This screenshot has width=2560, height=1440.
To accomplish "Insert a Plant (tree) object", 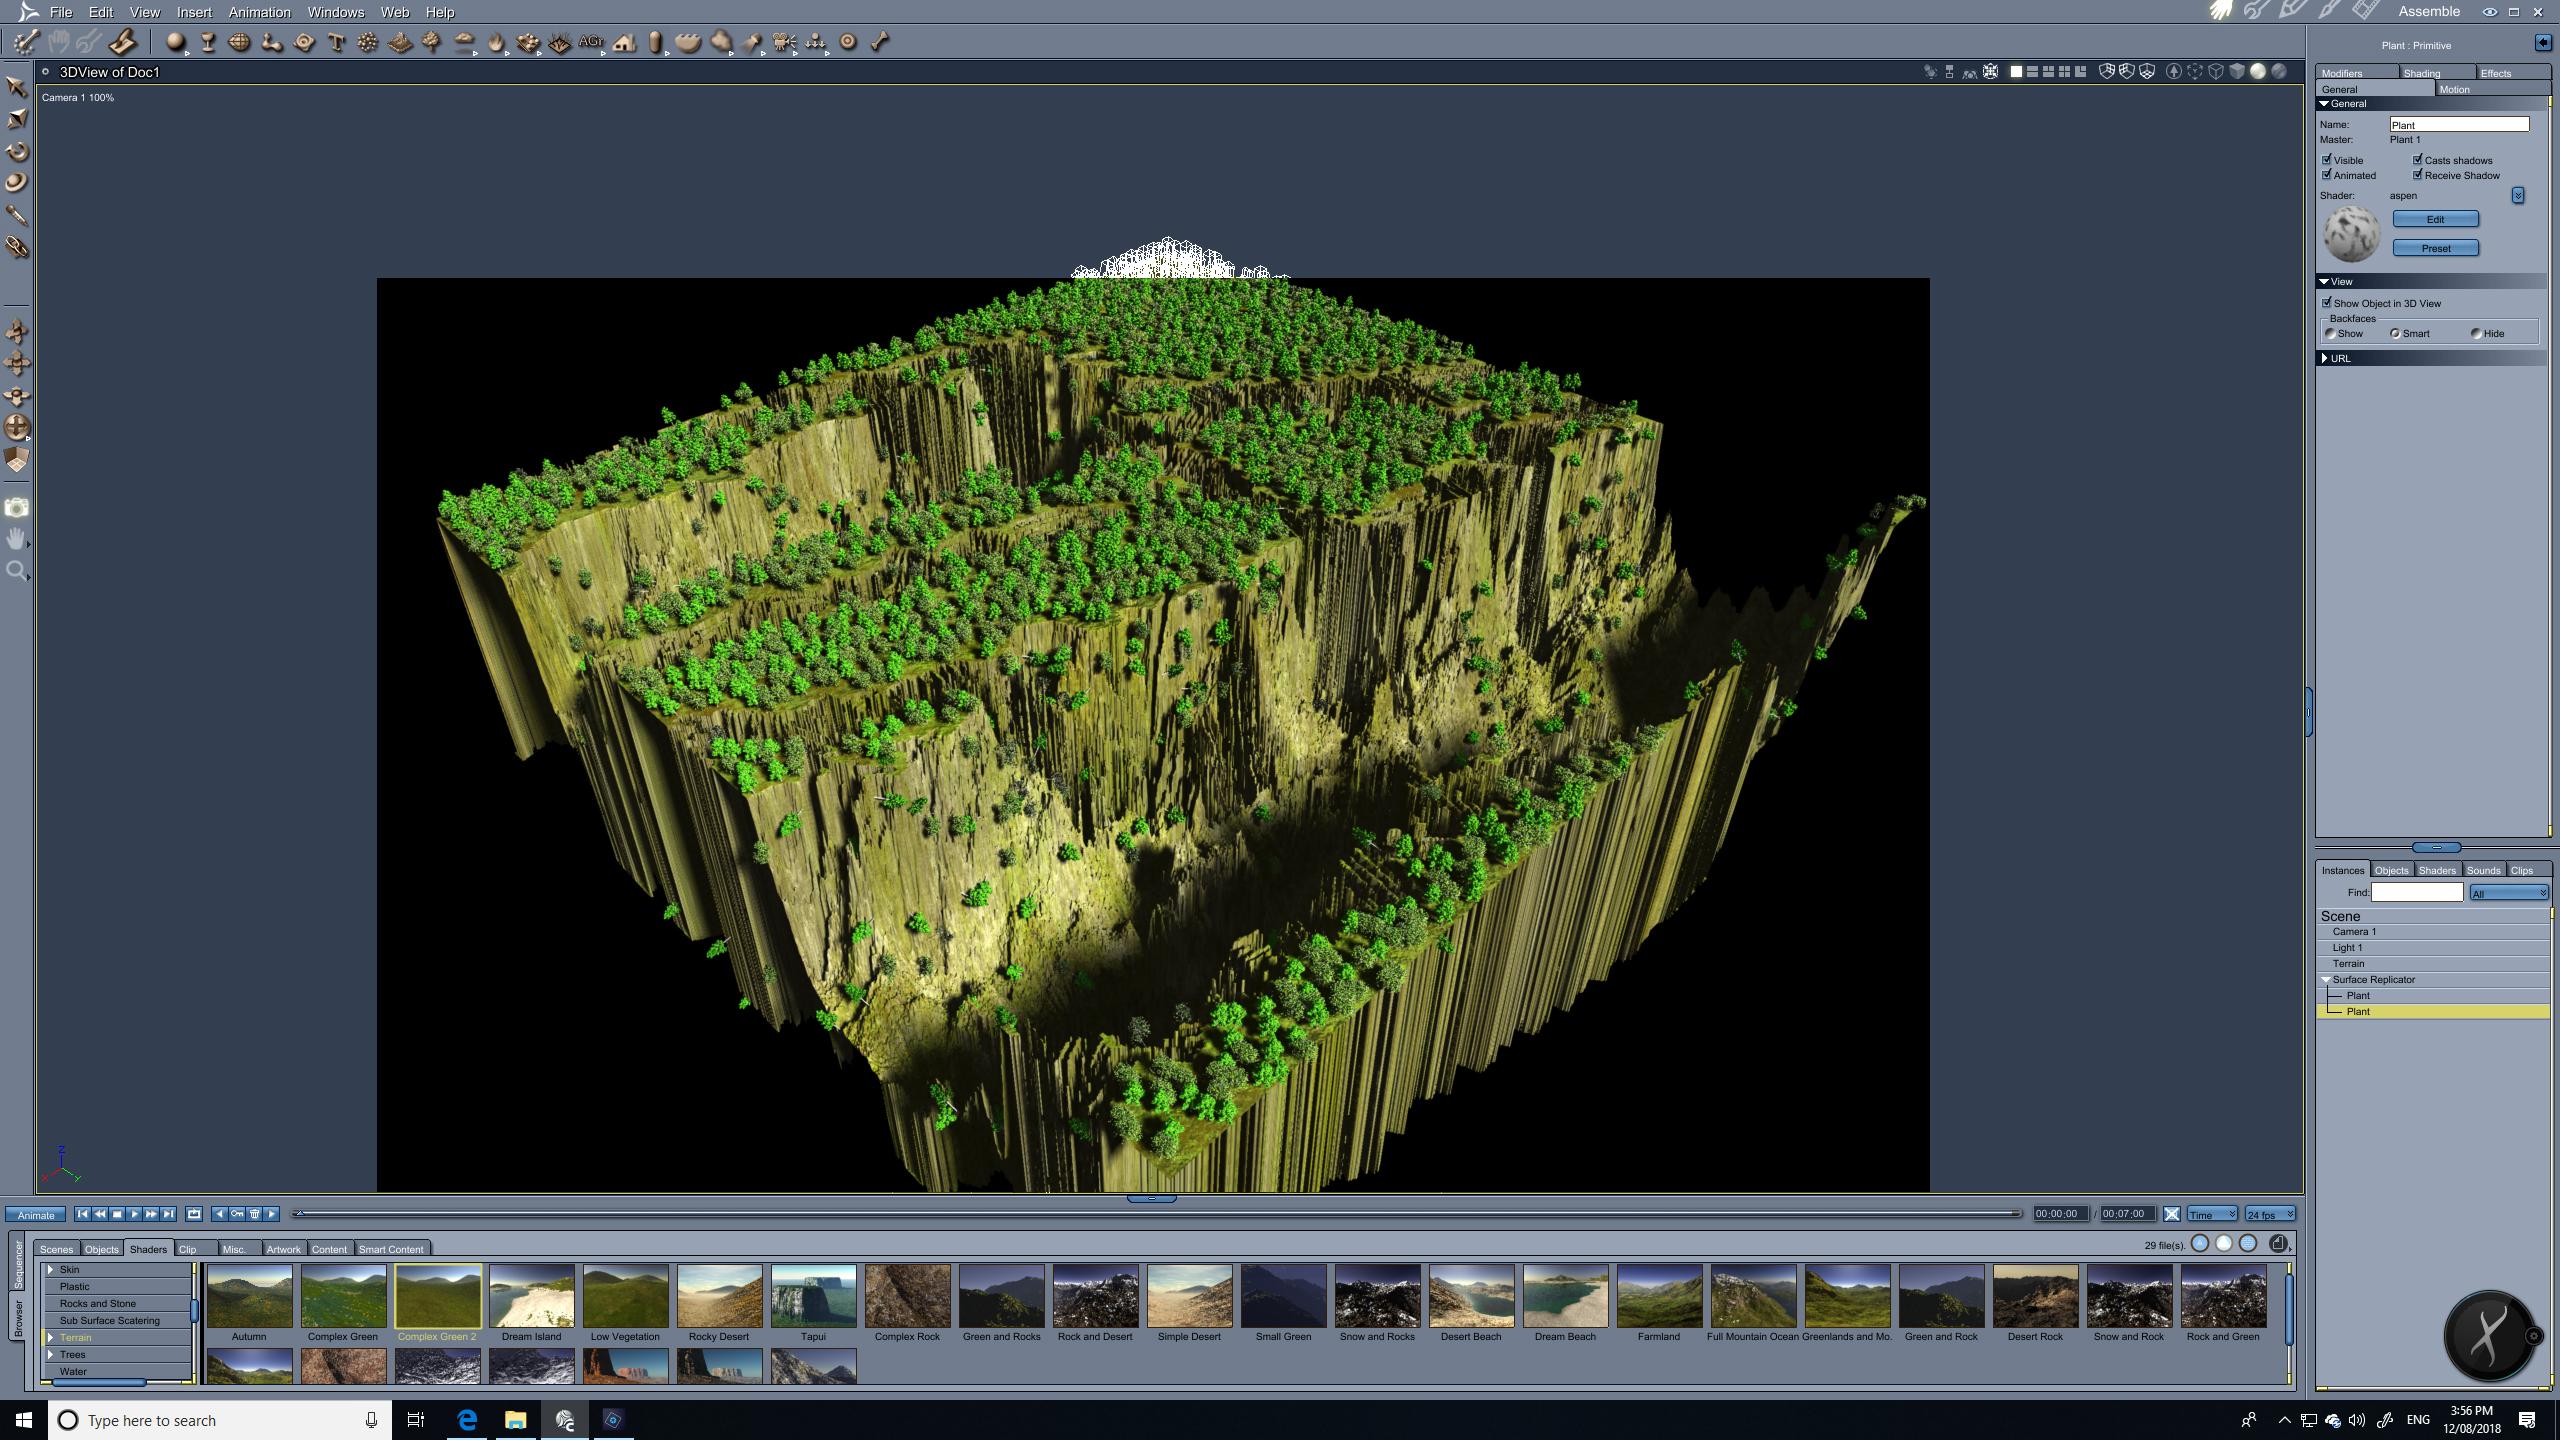I will click(x=432, y=42).
